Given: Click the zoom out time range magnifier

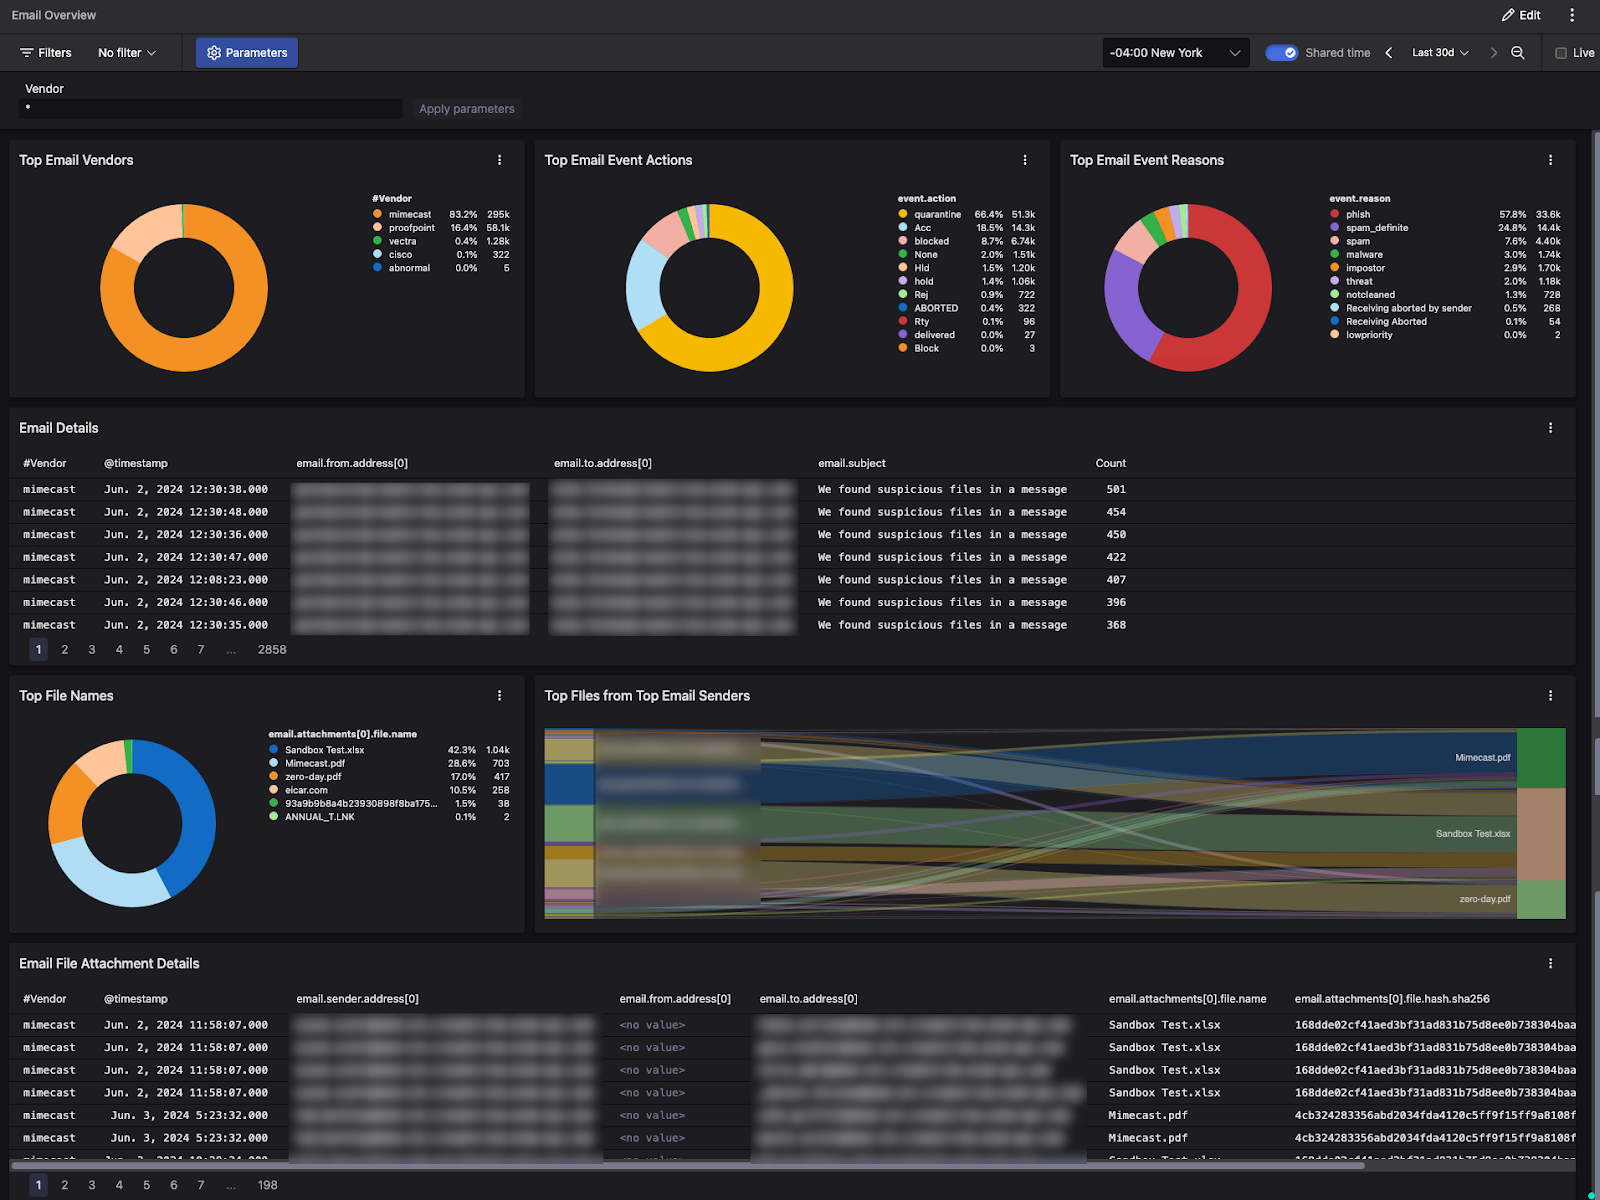Looking at the screenshot, I should (x=1518, y=52).
